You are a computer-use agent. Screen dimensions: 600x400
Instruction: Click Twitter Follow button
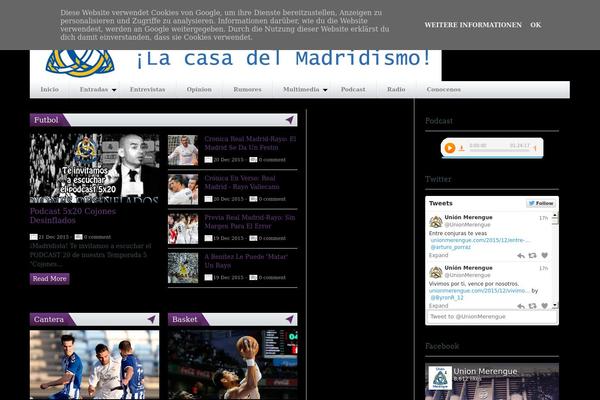pos(541,203)
